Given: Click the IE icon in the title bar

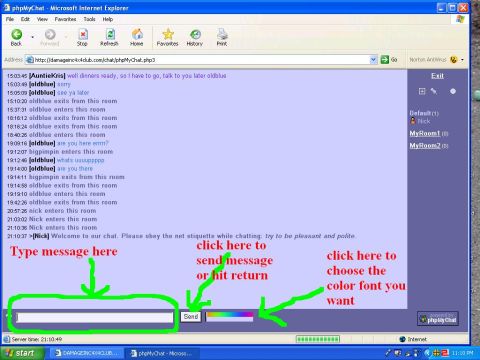Looking at the screenshot, I should [7, 7].
